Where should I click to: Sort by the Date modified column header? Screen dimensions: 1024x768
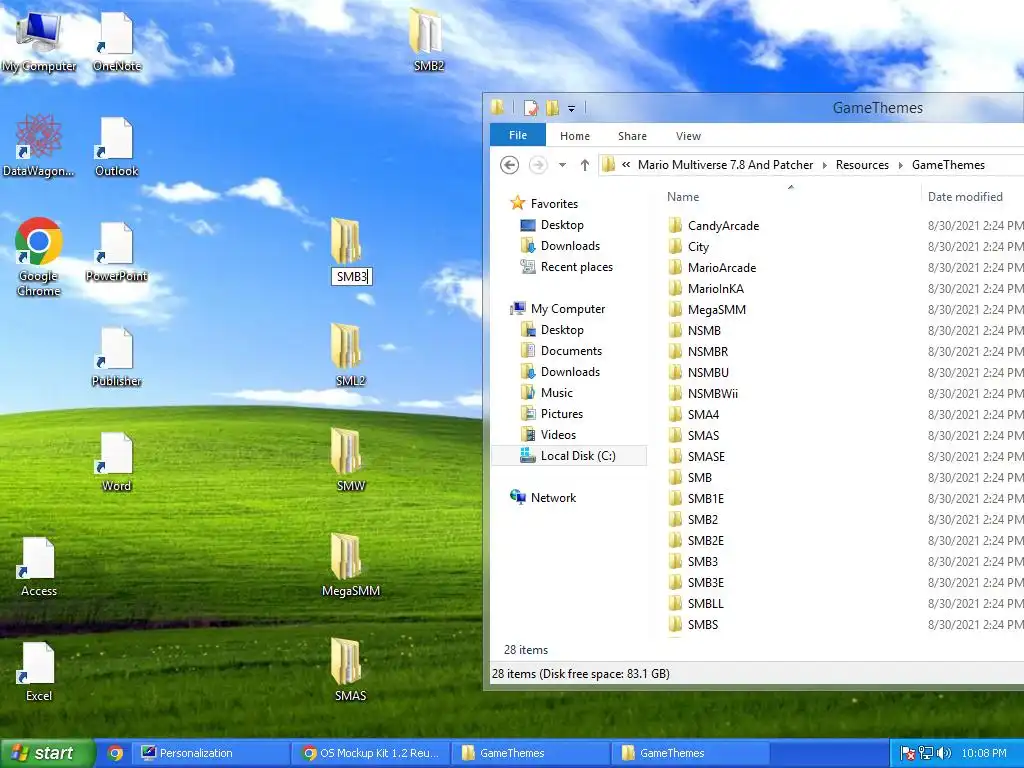click(965, 197)
